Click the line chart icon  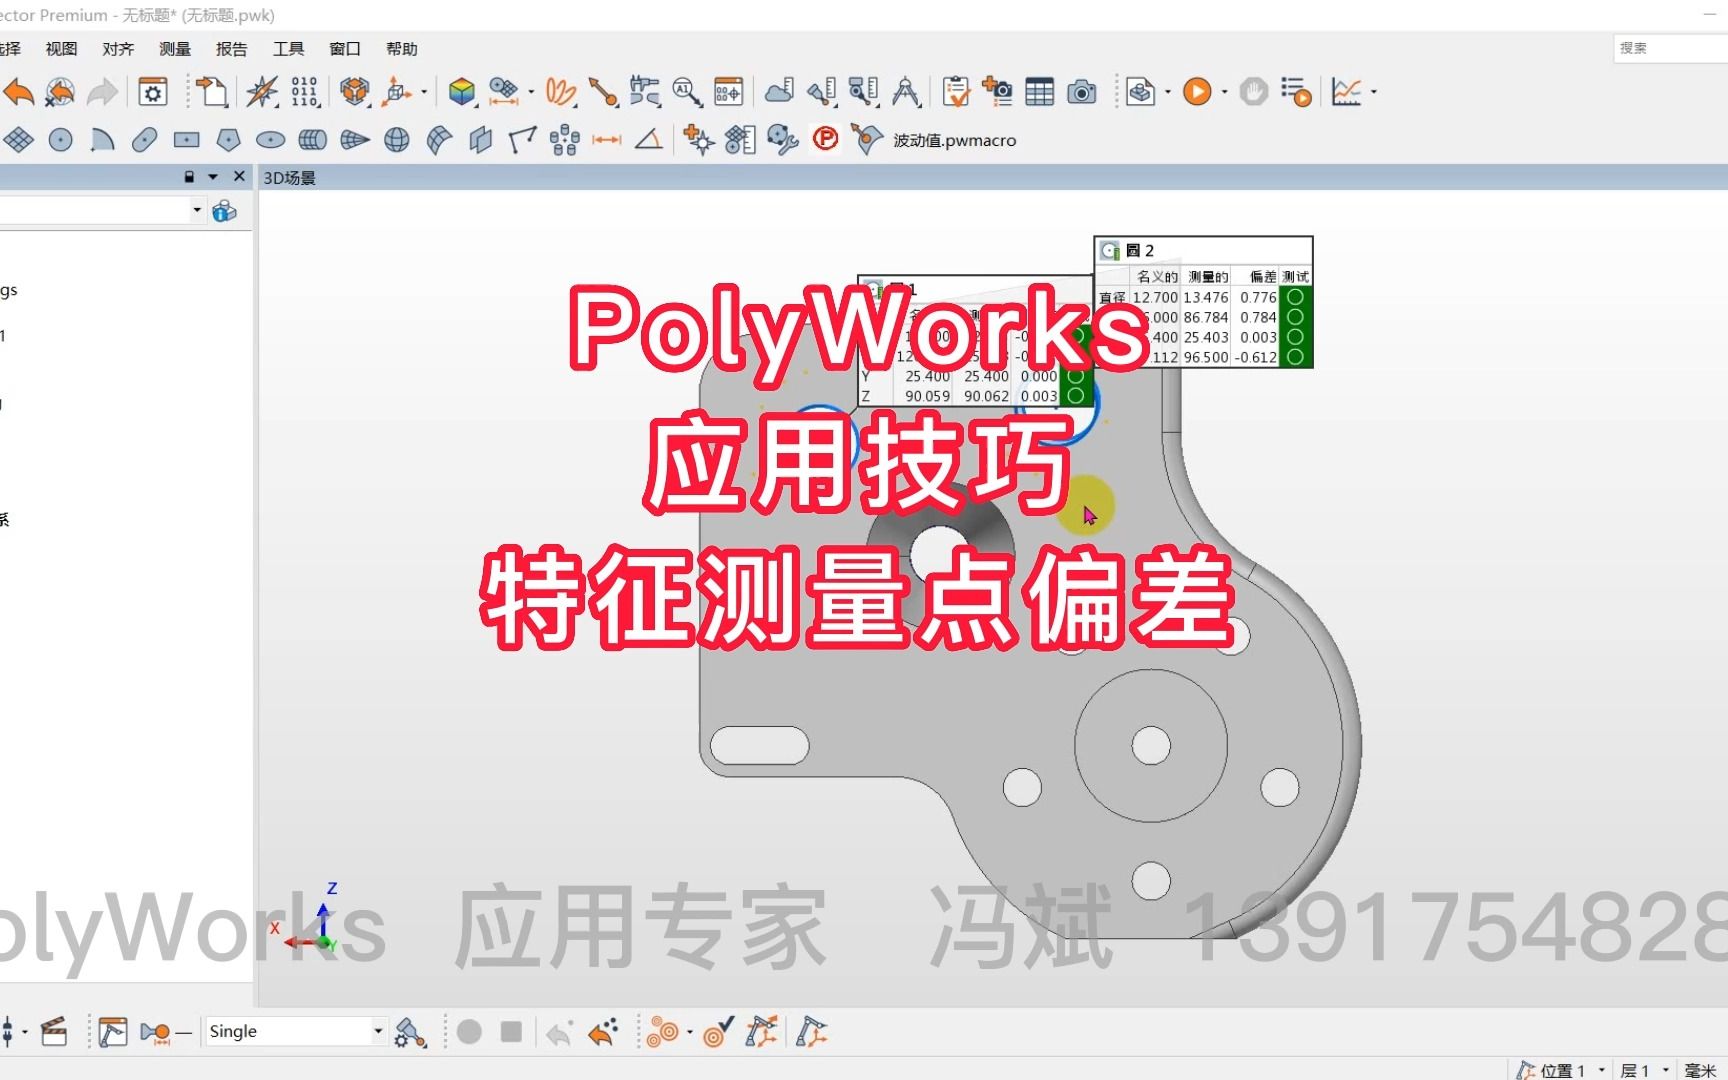1346,92
